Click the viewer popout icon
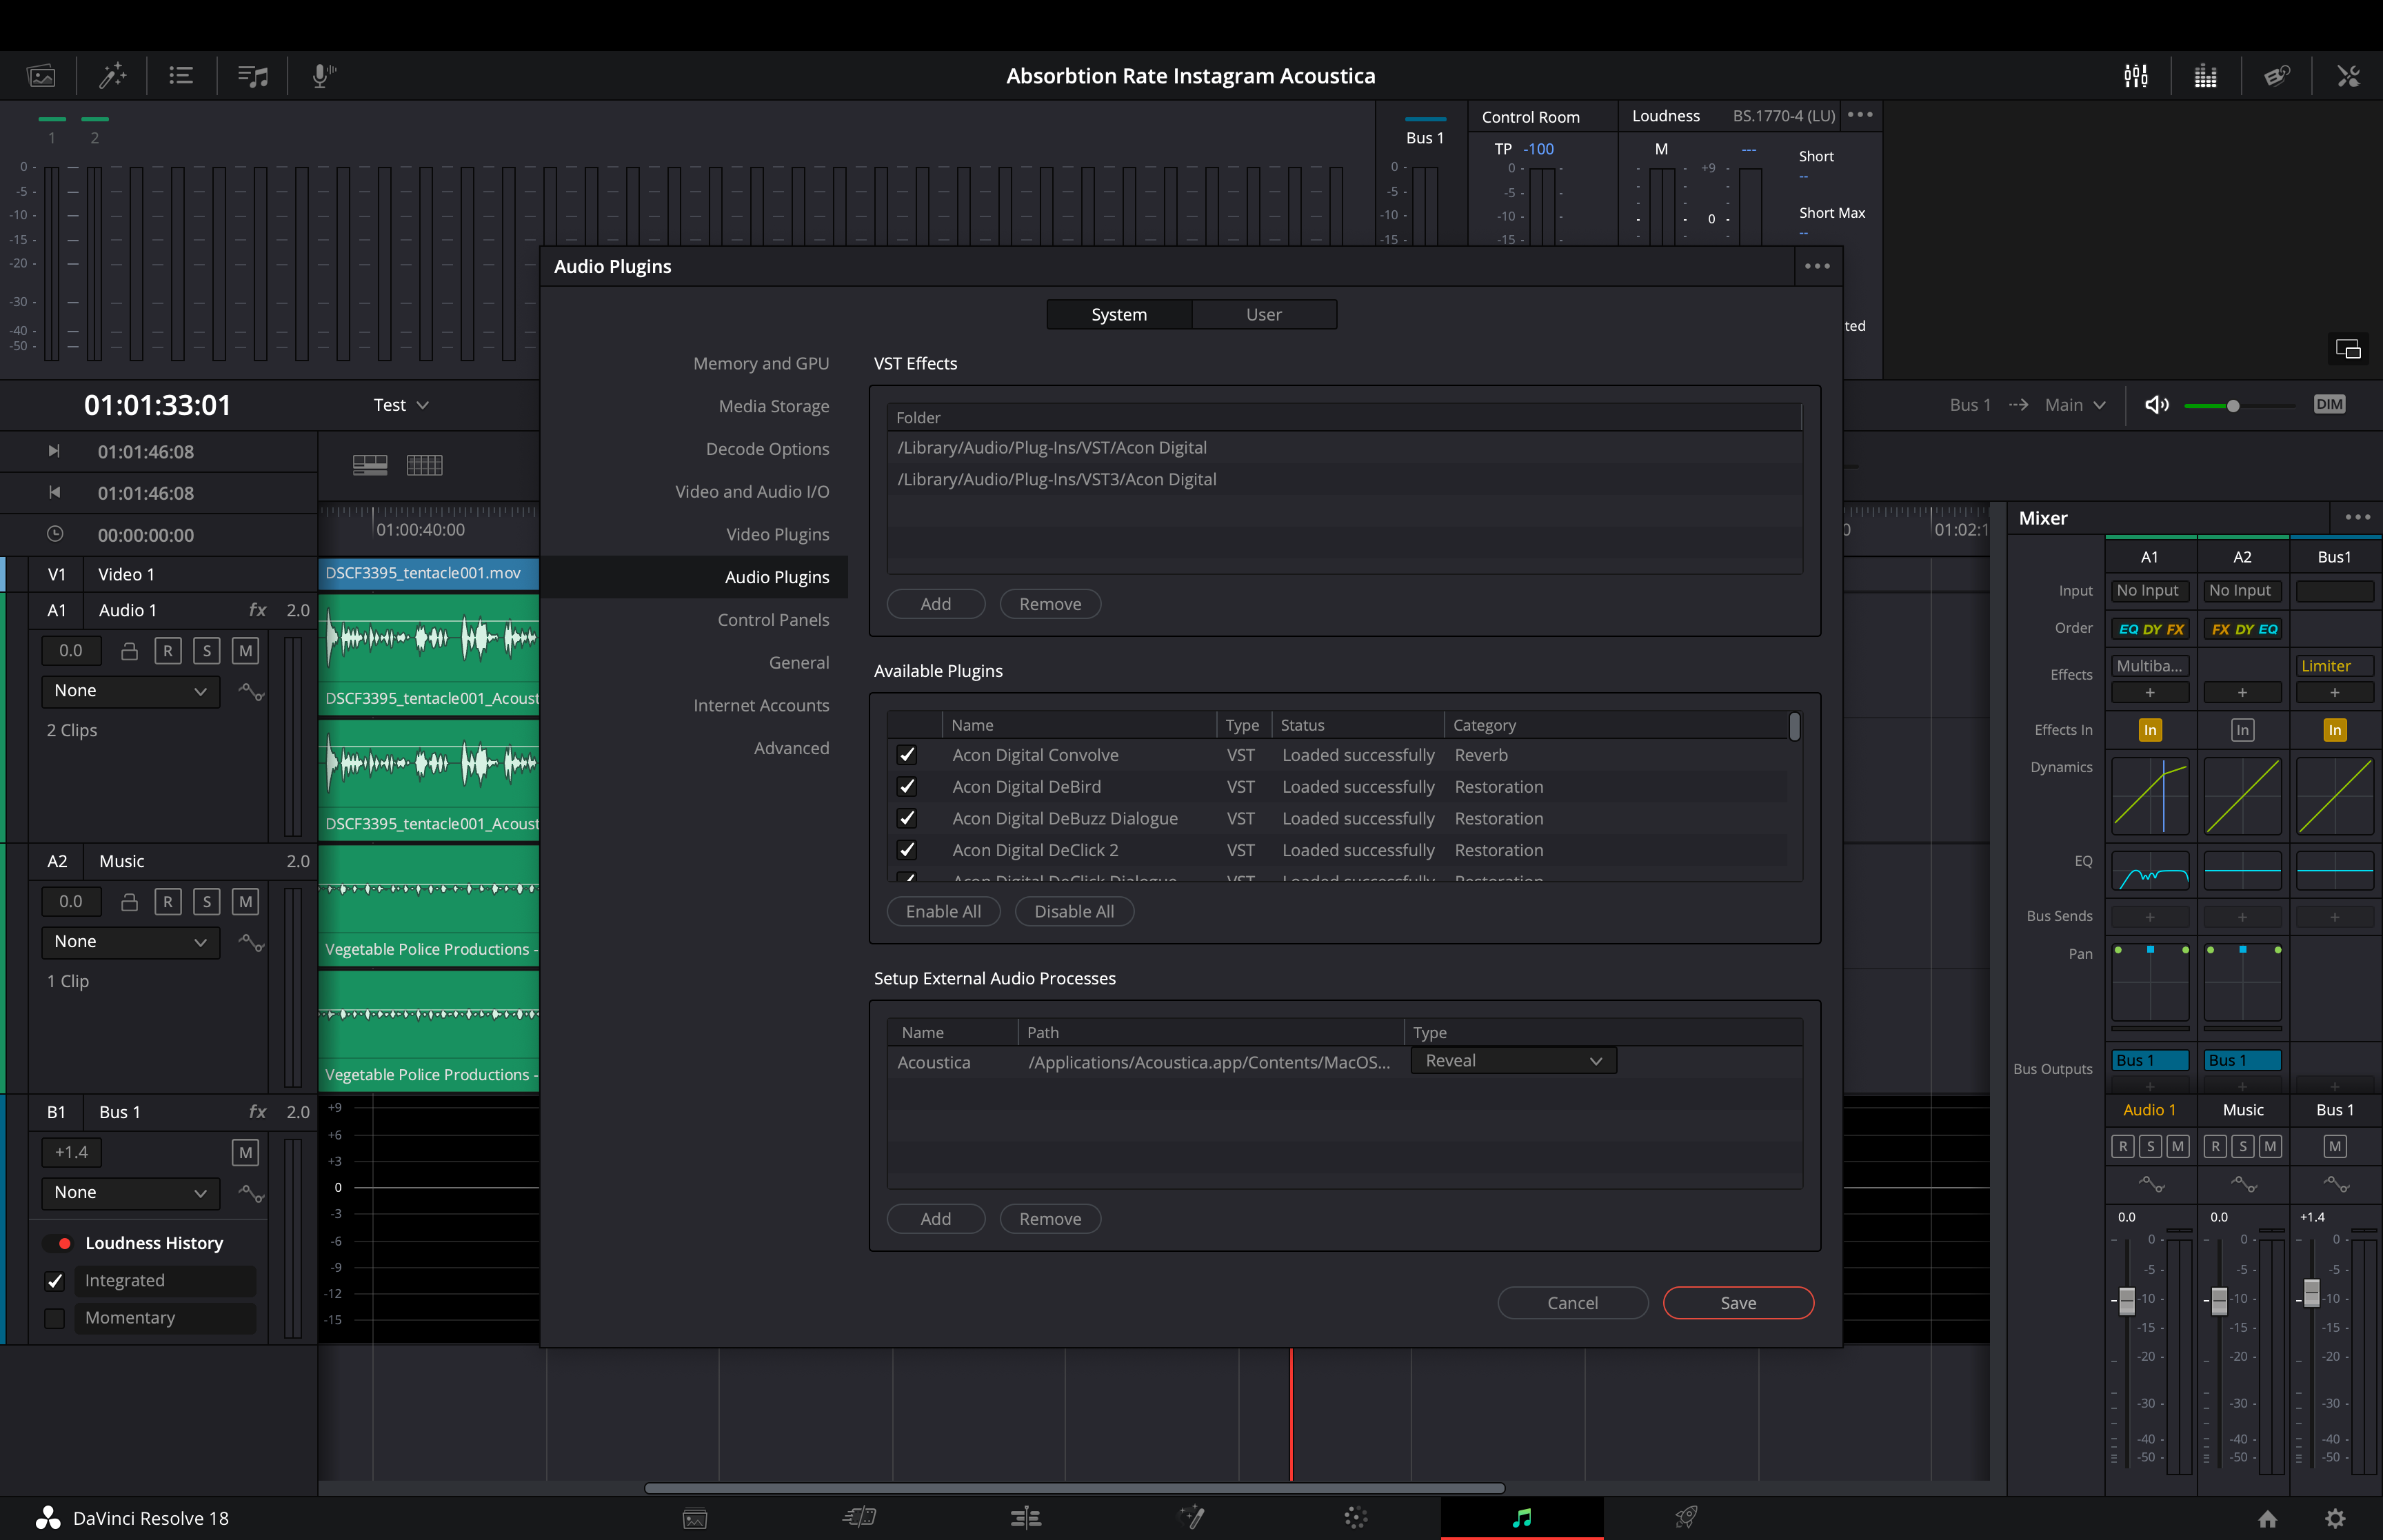 pos(2348,349)
